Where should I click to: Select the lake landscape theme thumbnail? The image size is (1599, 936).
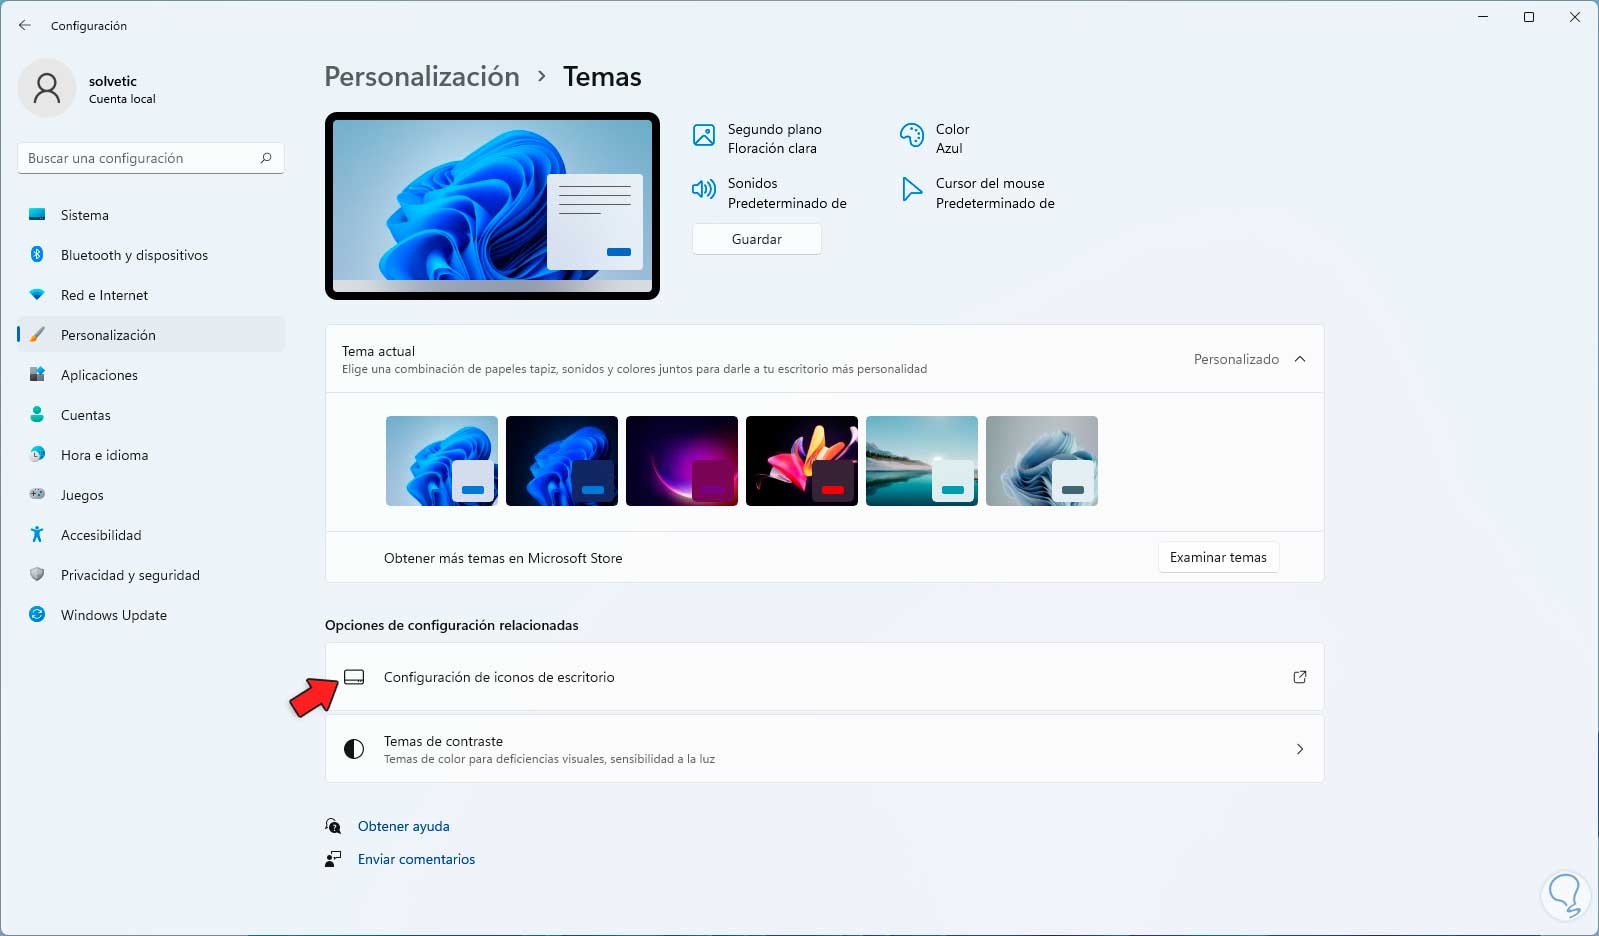(x=922, y=461)
